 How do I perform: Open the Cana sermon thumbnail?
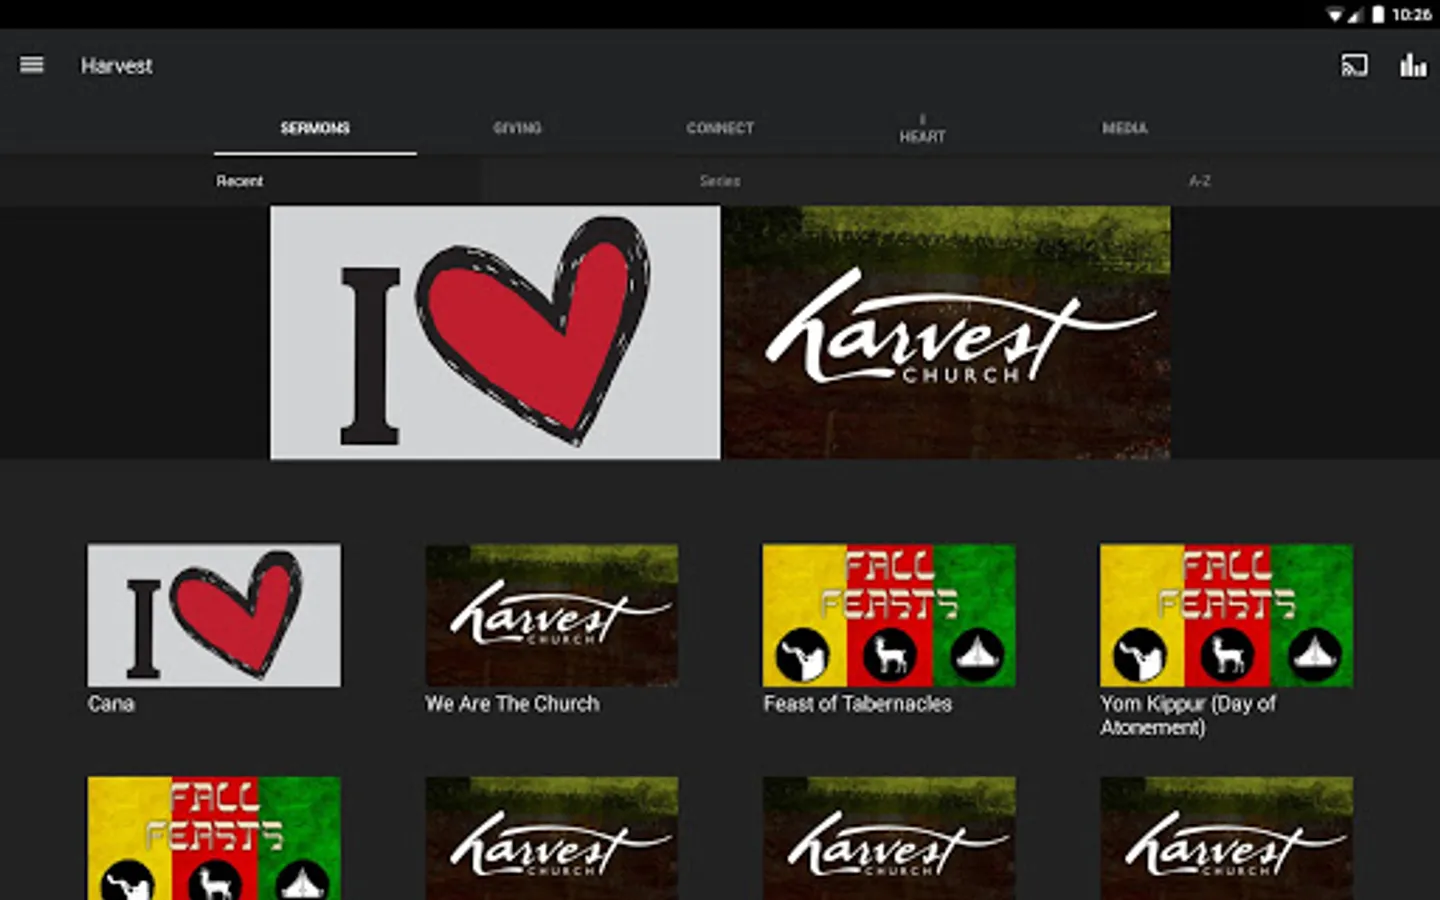[x=214, y=615]
